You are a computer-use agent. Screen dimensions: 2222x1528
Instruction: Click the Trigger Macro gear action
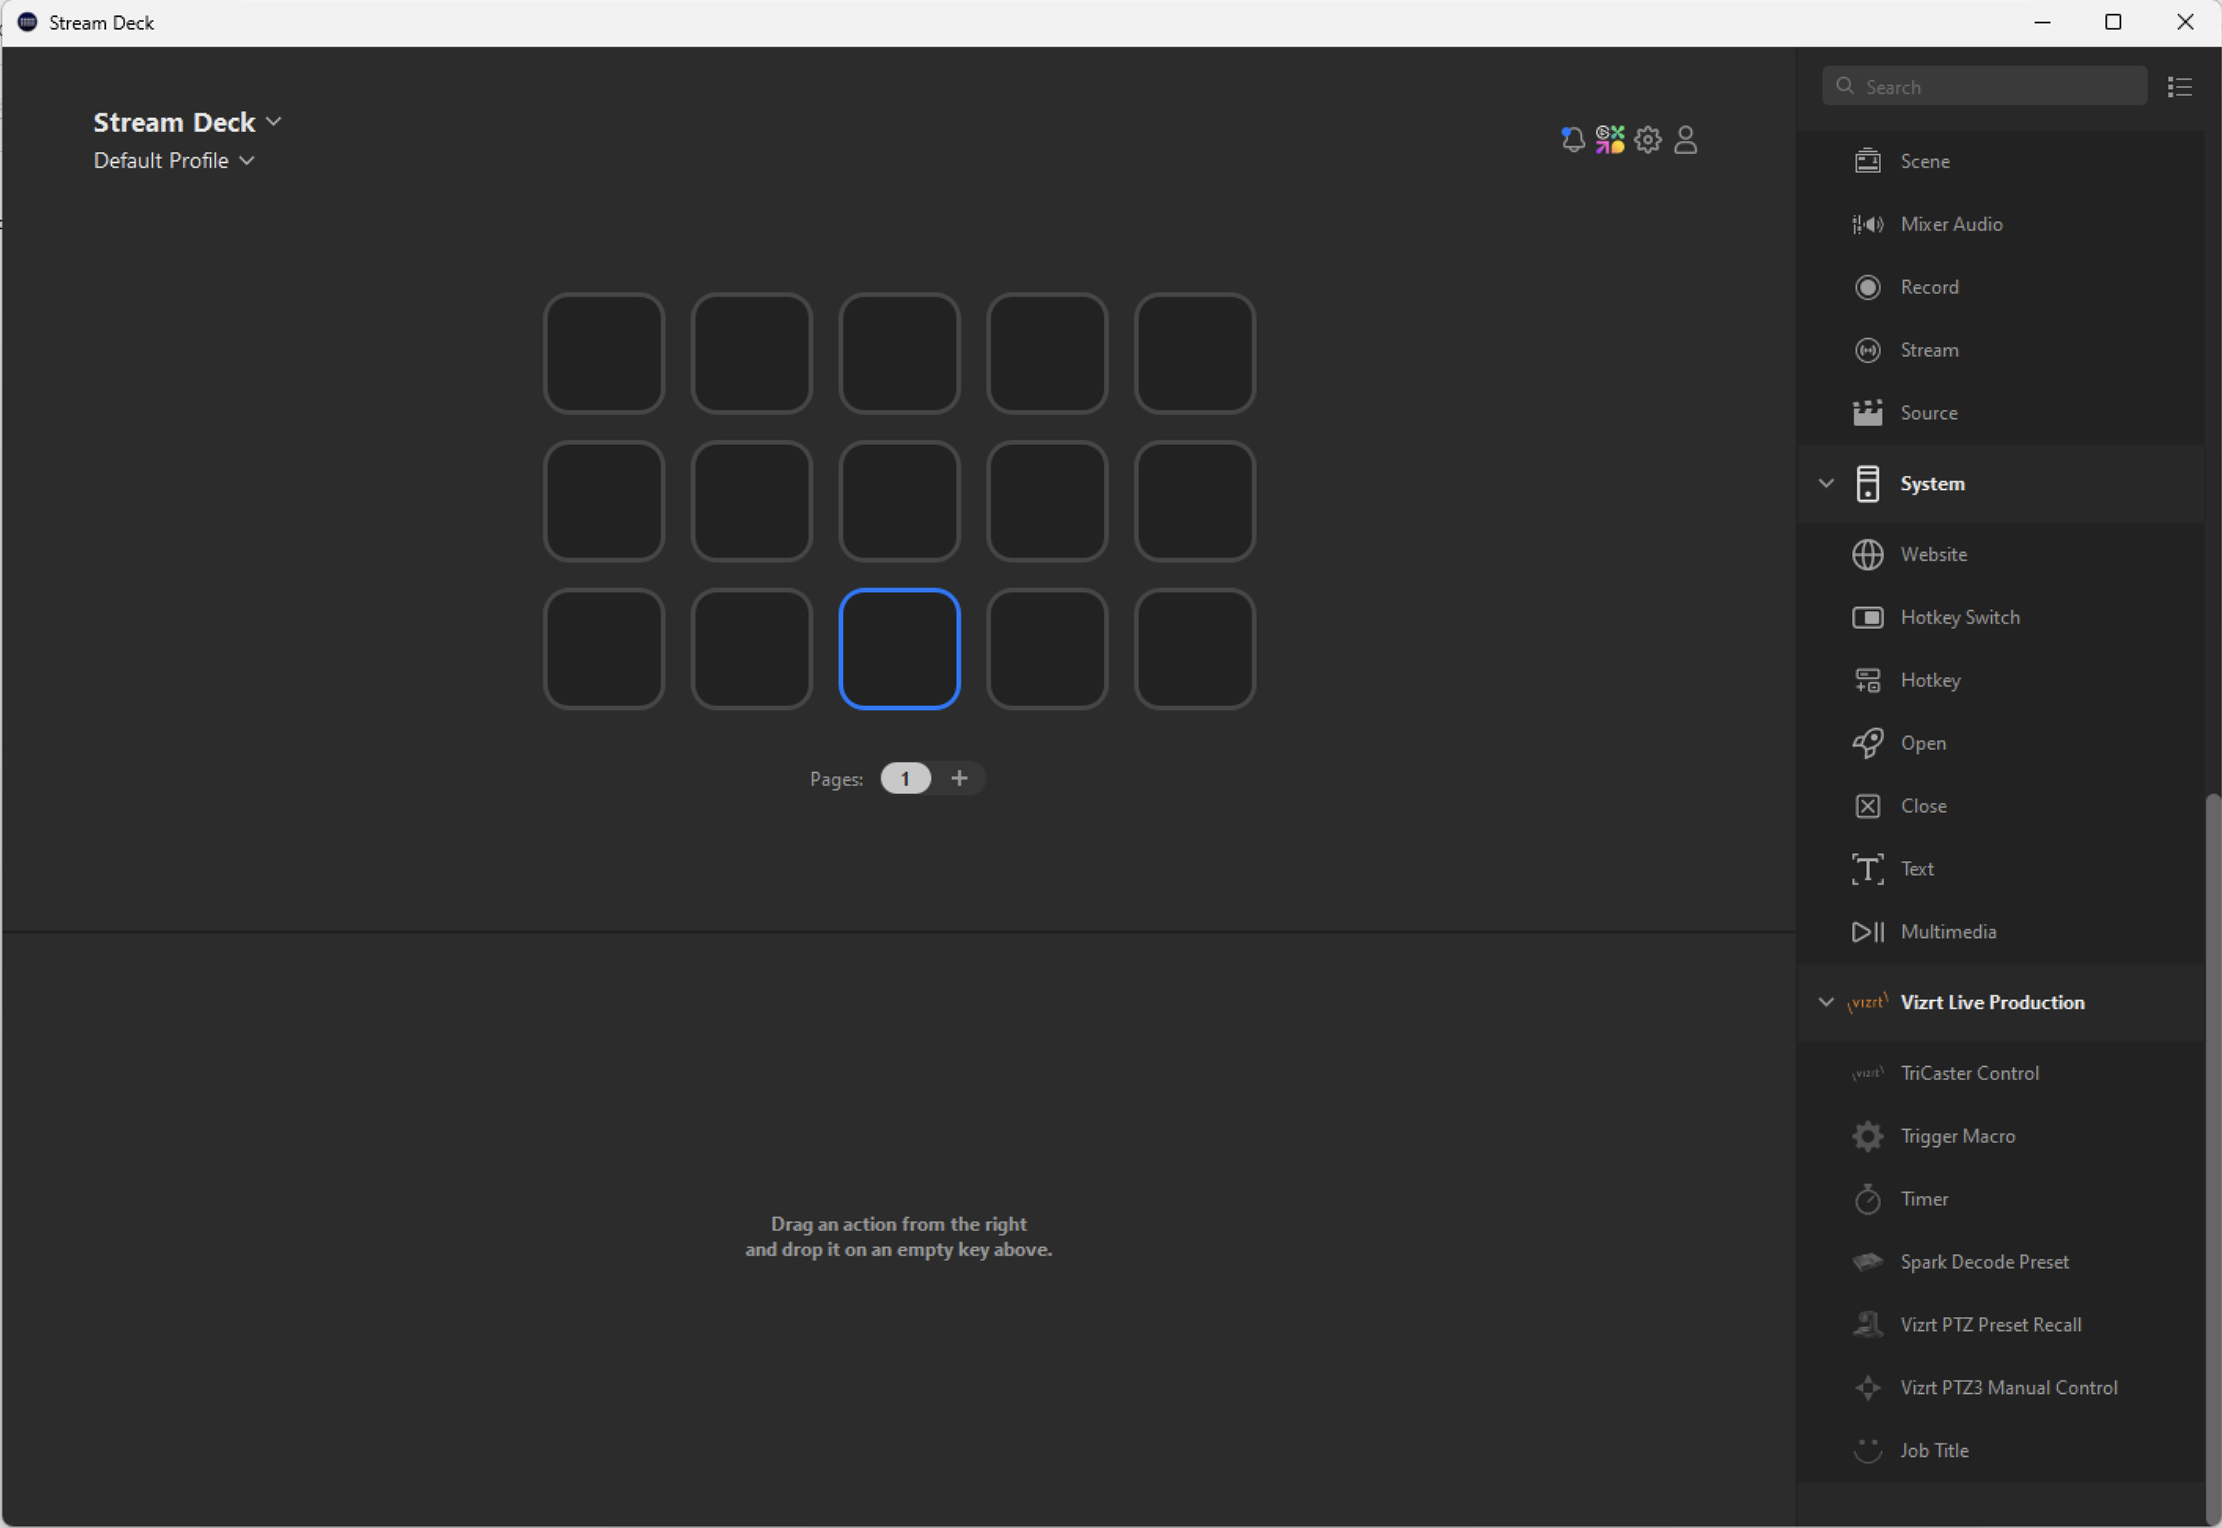(x=1867, y=1136)
